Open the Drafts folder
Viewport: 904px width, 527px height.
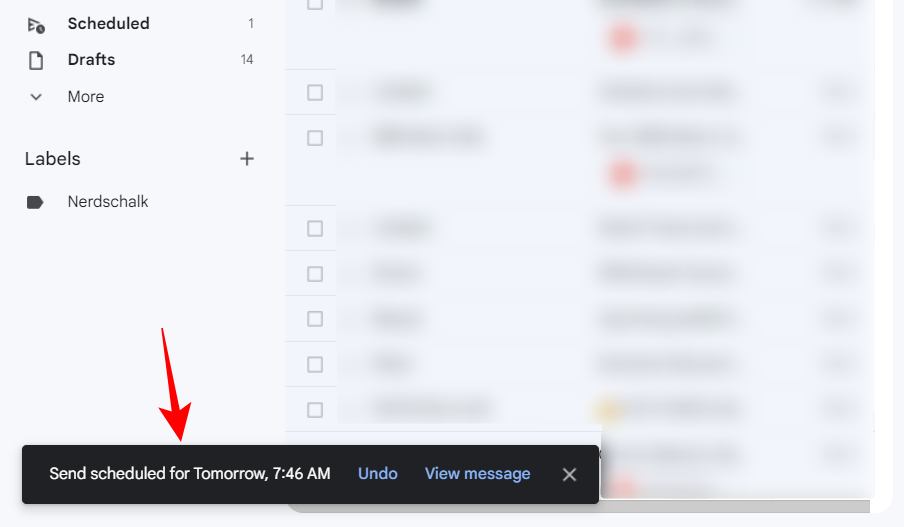tap(91, 59)
